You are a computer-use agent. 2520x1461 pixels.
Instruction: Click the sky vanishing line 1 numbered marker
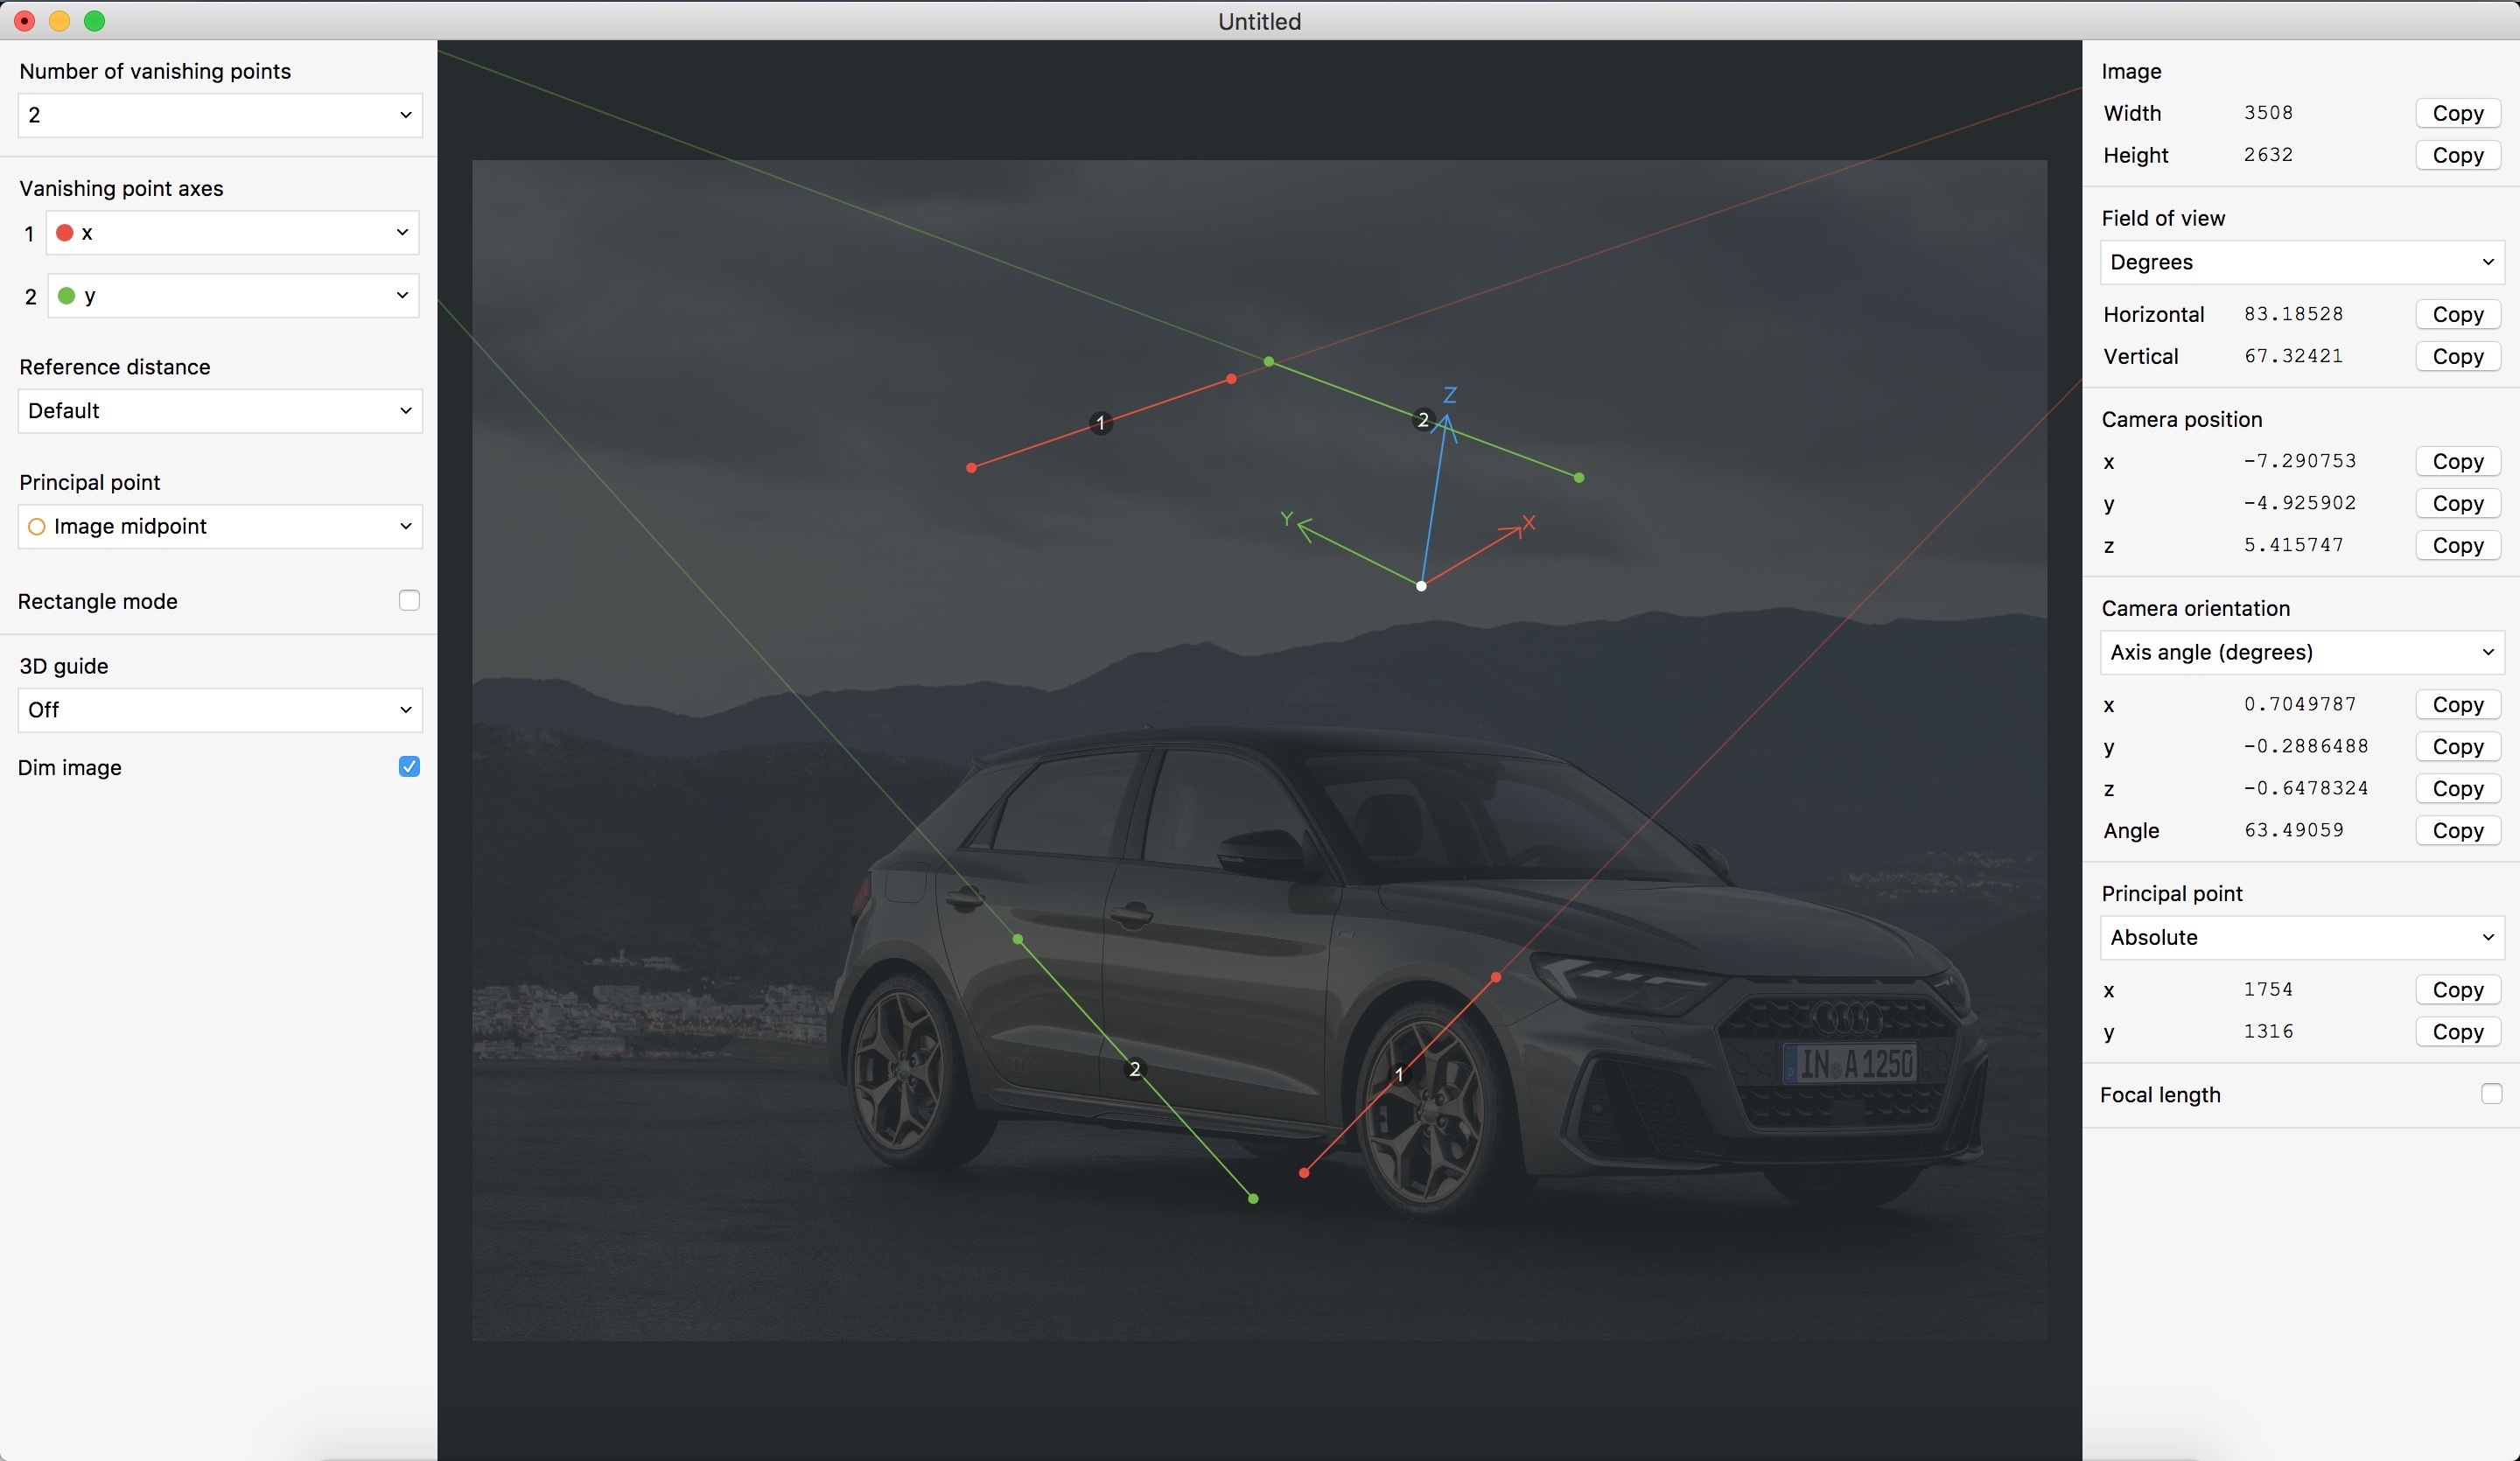pyautogui.click(x=1101, y=423)
